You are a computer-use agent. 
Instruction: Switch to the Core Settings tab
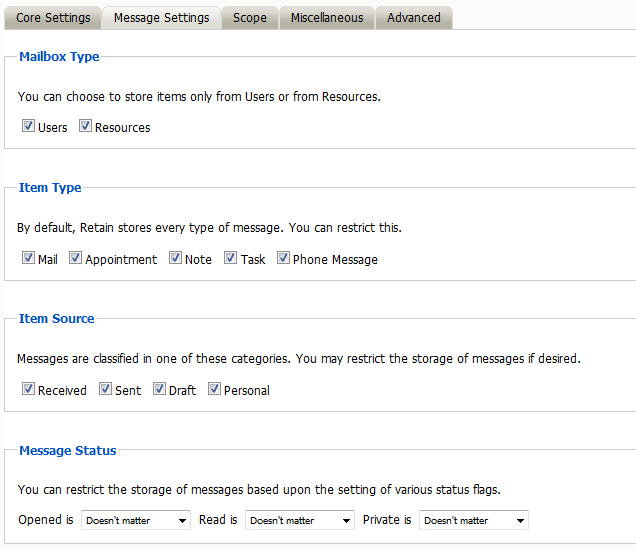[53, 18]
